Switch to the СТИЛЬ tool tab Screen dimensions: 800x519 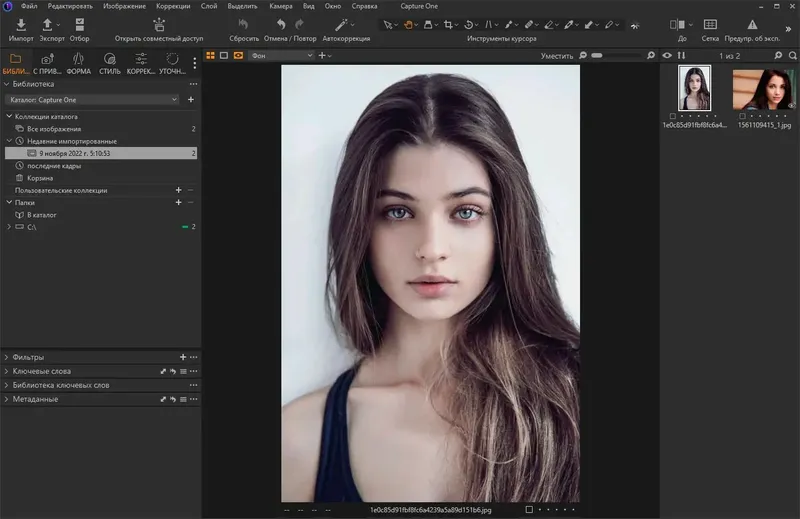point(109,63)
